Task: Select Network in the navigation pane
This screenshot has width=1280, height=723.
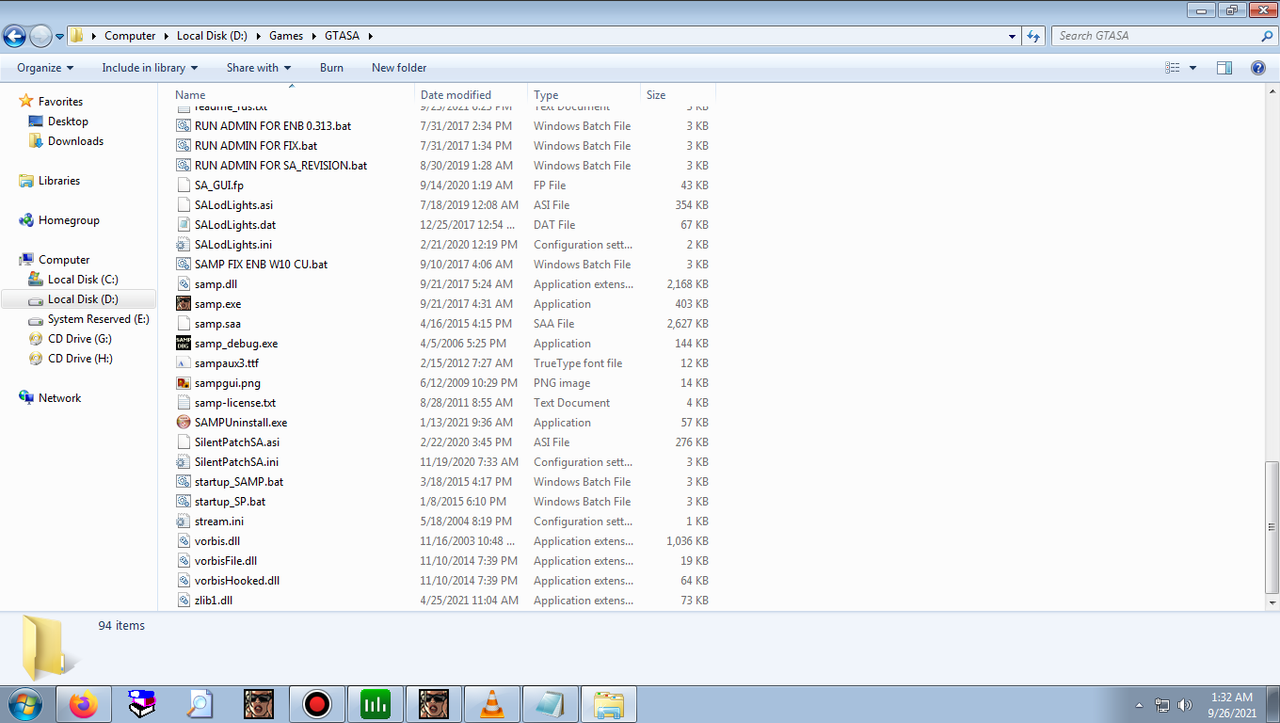Action: pos(60,398)
